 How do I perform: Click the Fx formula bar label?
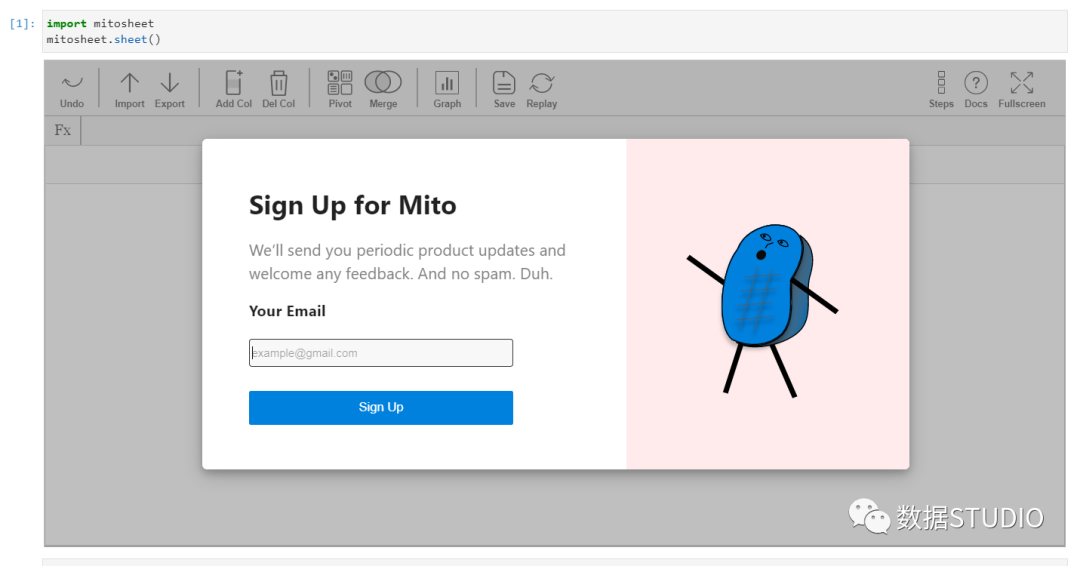pyautogui.click(x=63, y=130)
